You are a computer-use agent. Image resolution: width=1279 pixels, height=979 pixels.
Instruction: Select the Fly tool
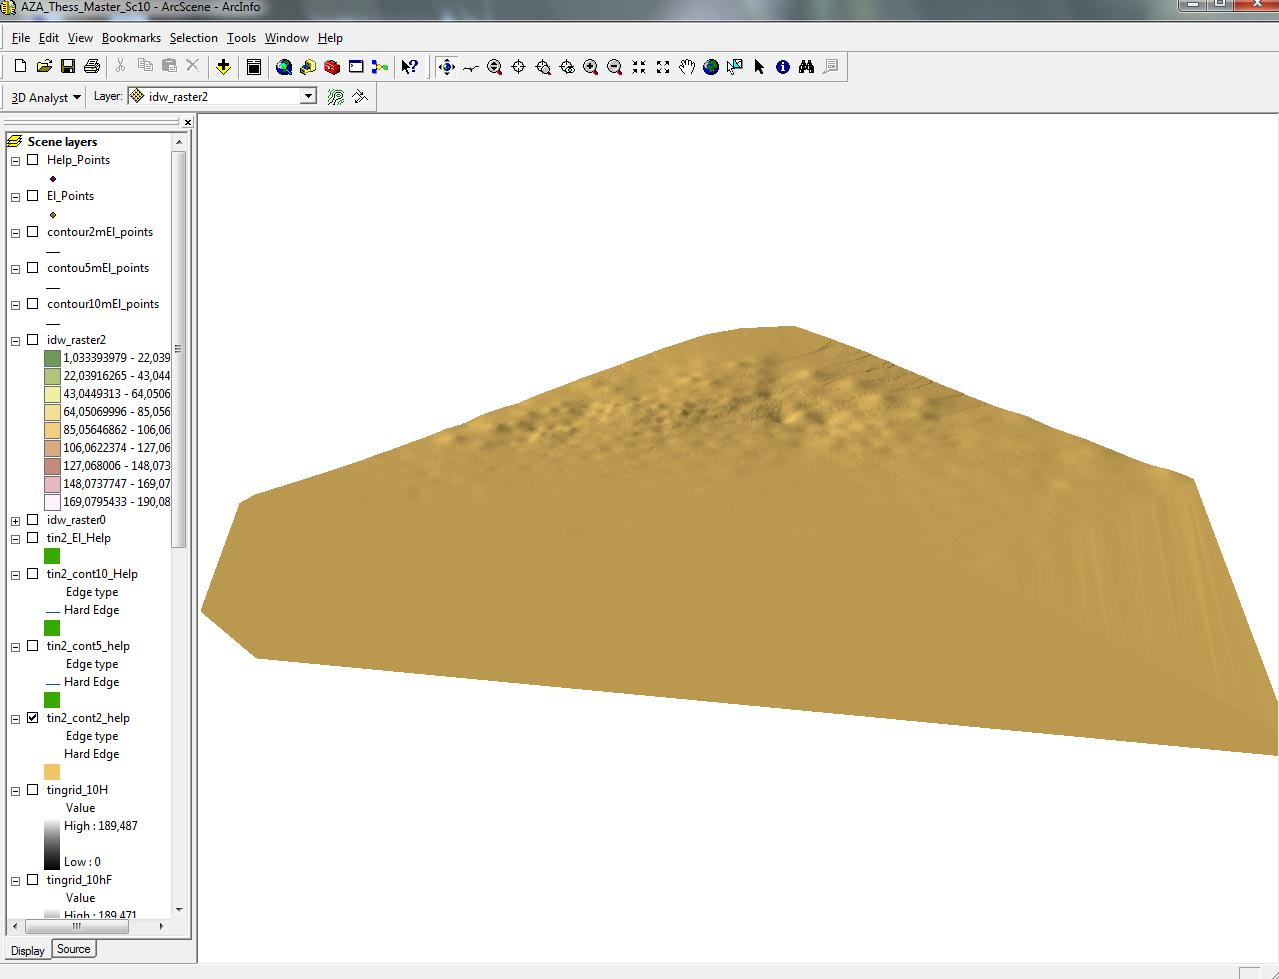tap(471, 67)
